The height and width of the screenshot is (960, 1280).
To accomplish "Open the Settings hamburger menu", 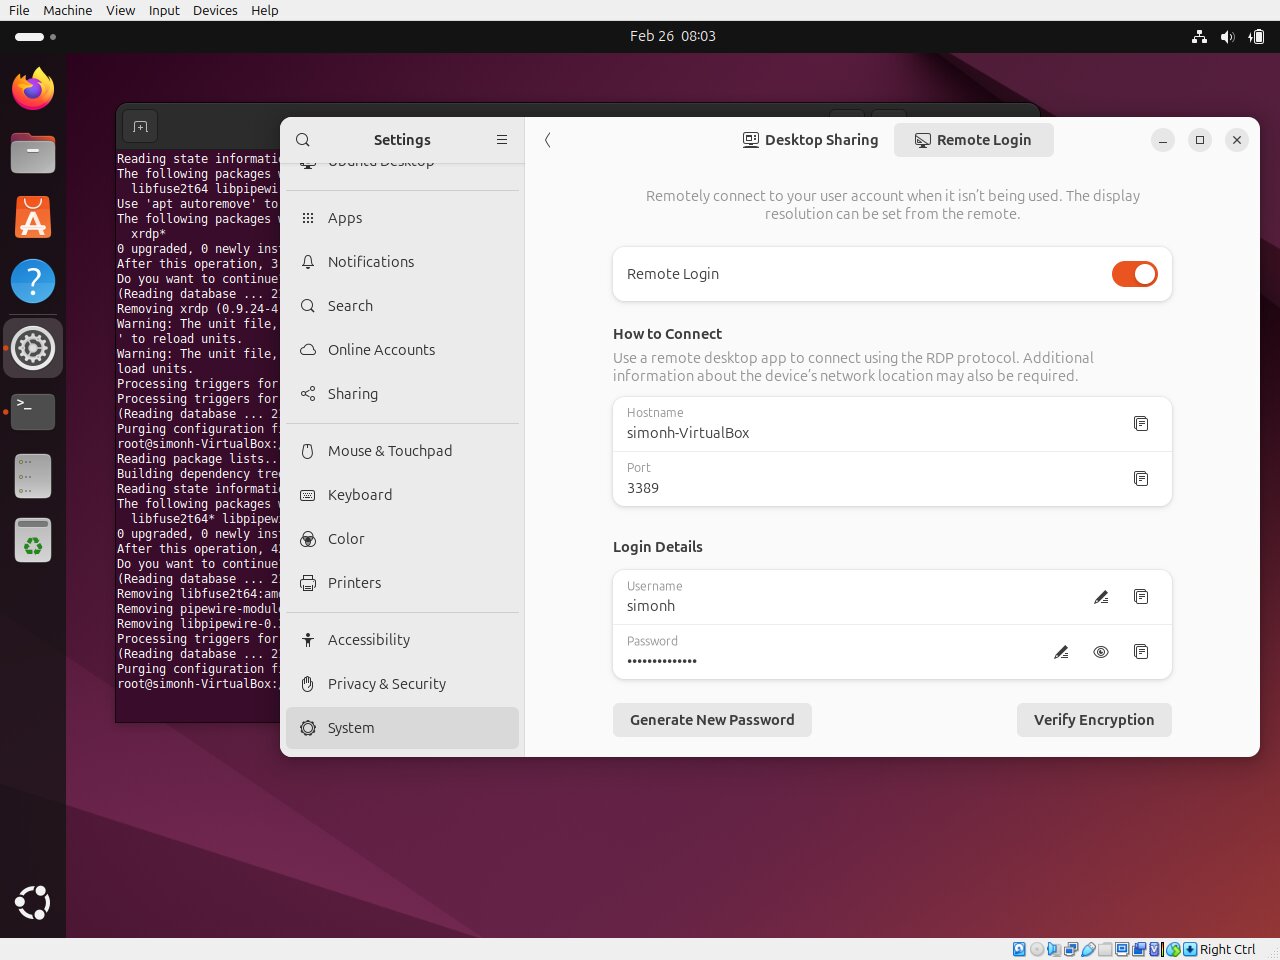I will 502,140.
